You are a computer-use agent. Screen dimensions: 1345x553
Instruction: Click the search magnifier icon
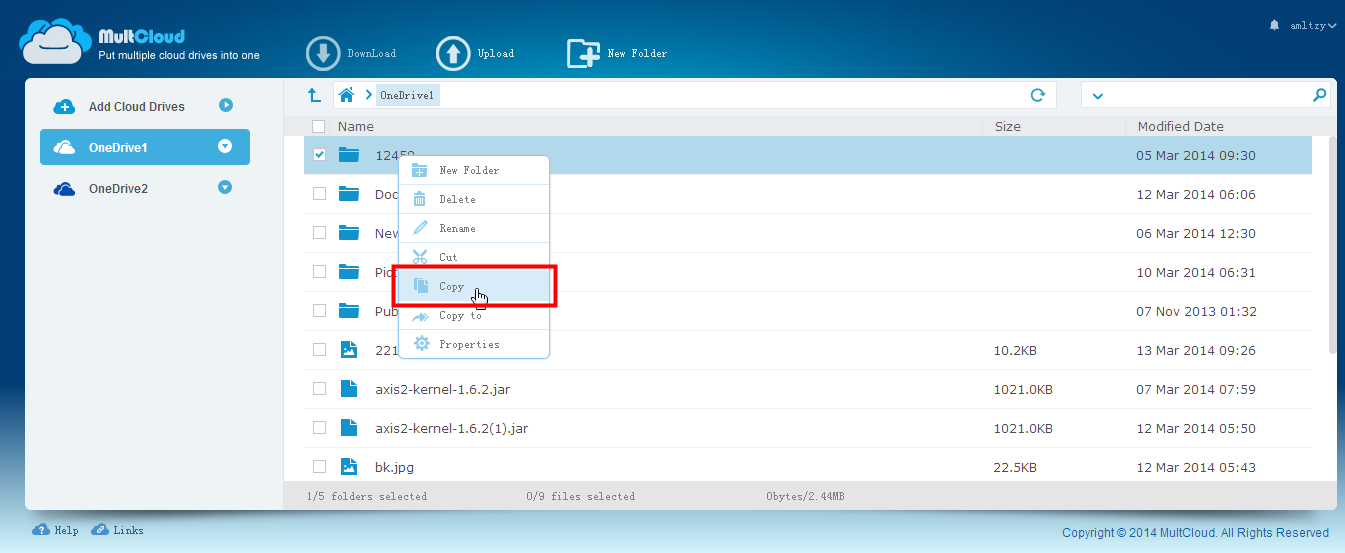click(1319, 95)
